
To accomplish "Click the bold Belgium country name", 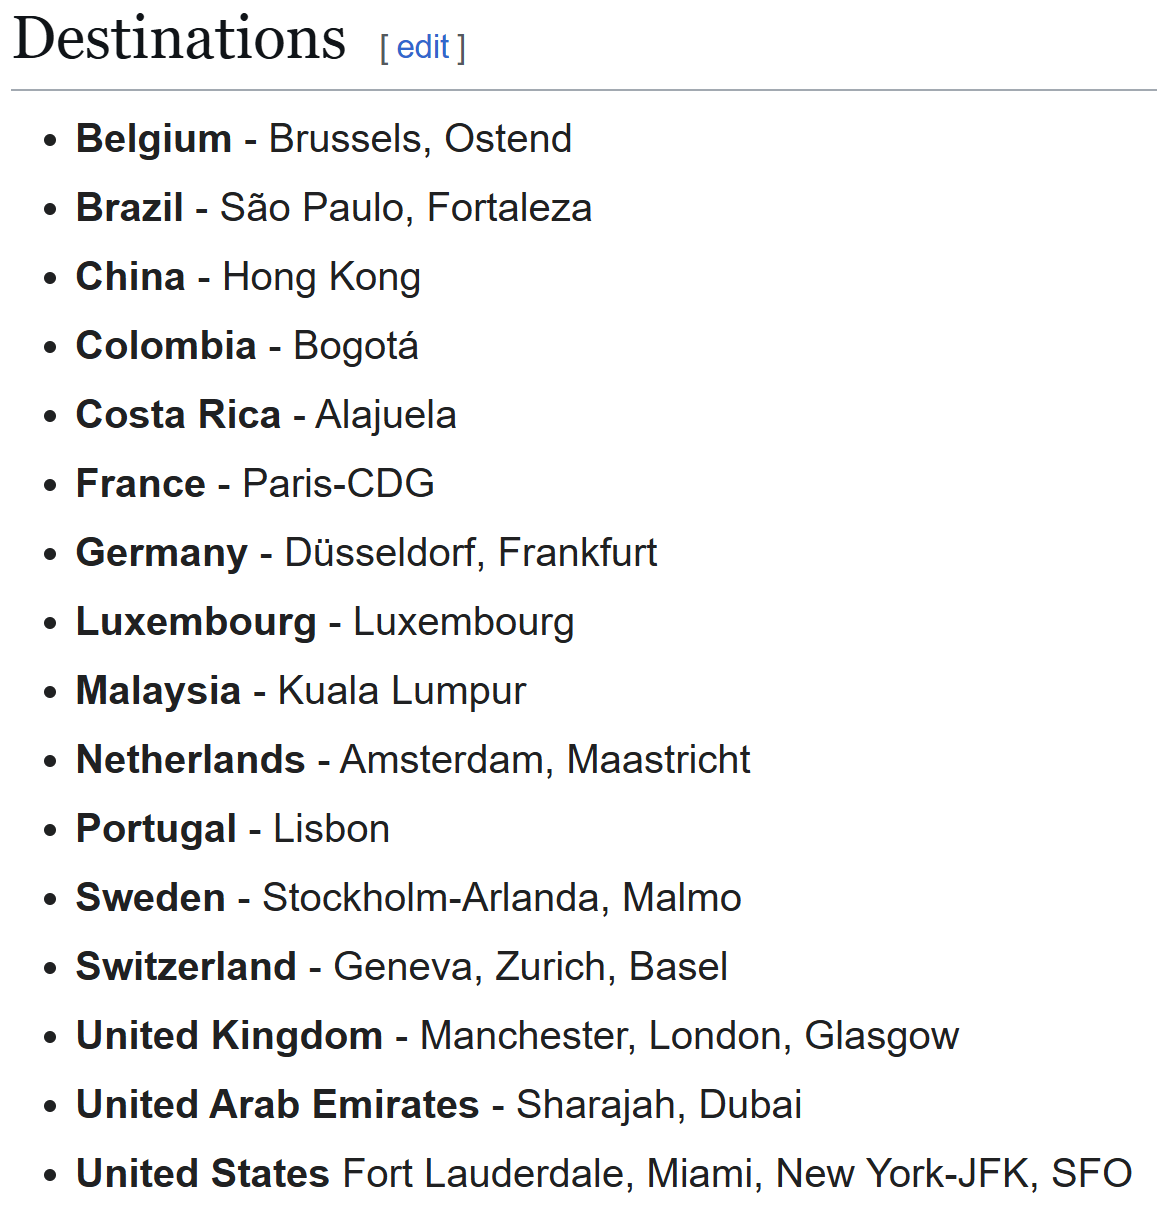I will 154,139.
